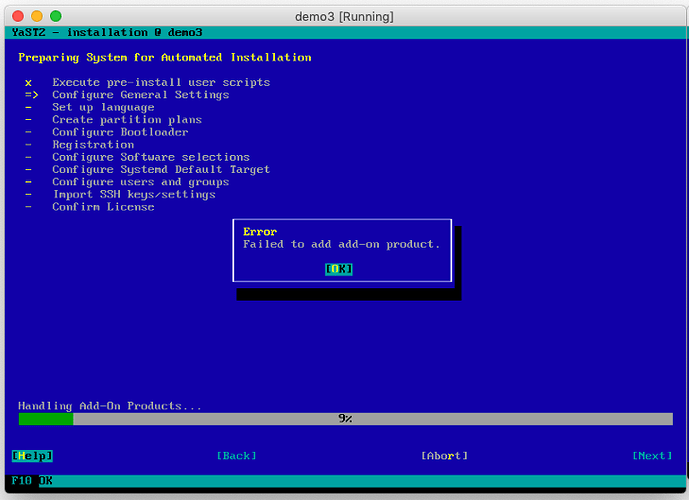Click the F10 OK shortcut label

click(32, 481)
